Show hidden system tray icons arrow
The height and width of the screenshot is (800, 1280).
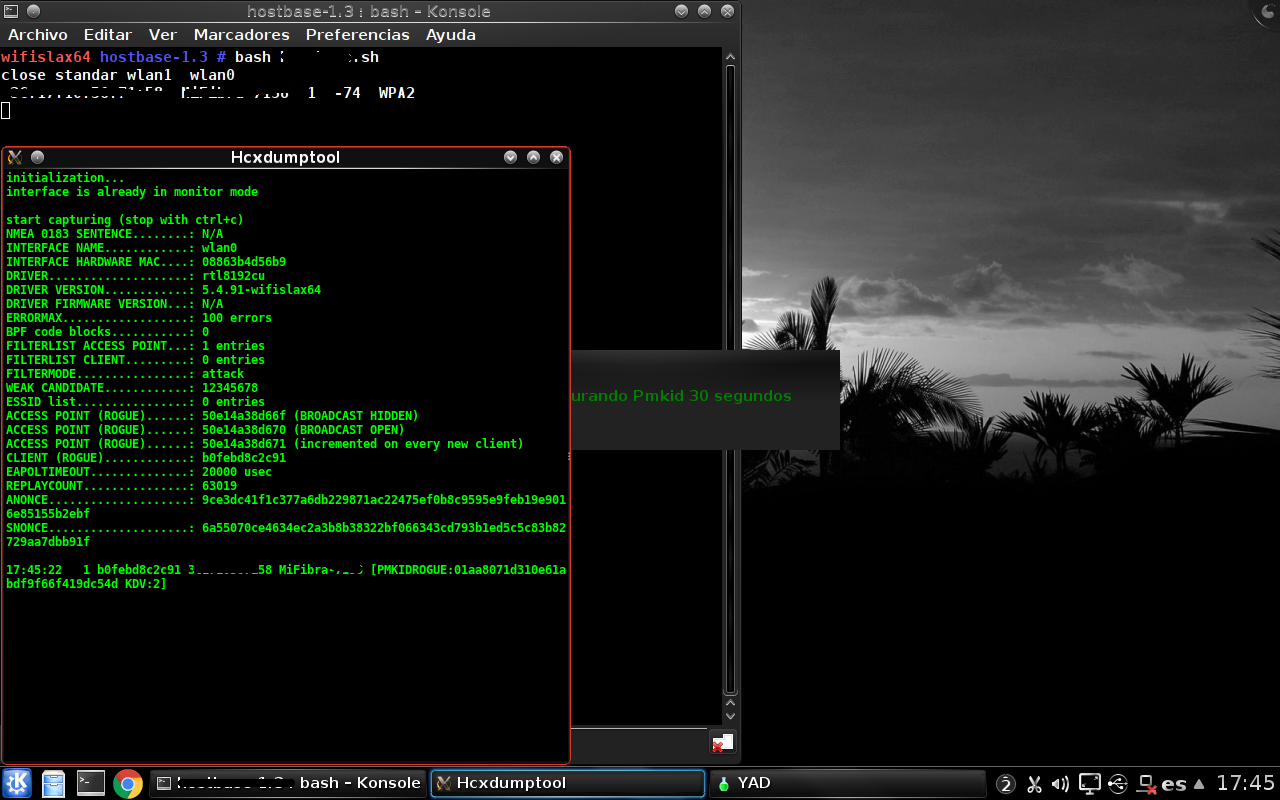1199,784
